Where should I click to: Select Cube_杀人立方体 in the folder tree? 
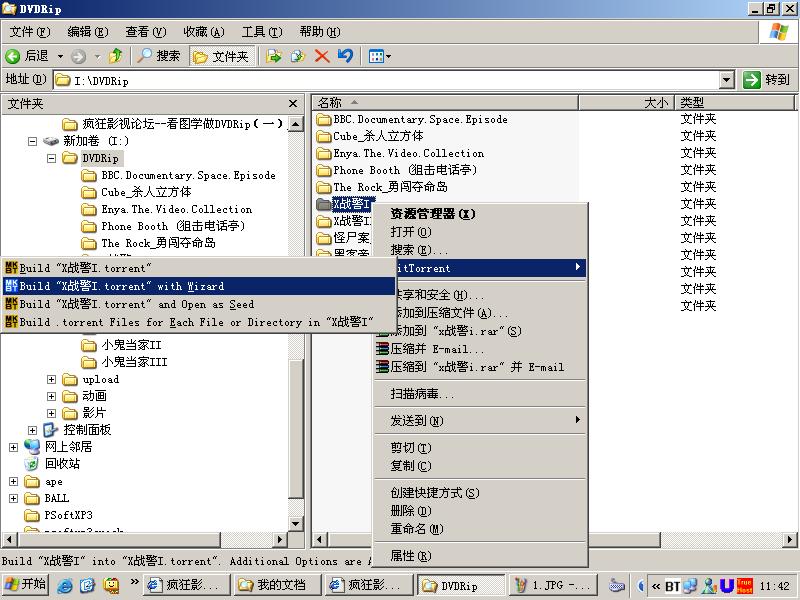[x=146, y=192]
